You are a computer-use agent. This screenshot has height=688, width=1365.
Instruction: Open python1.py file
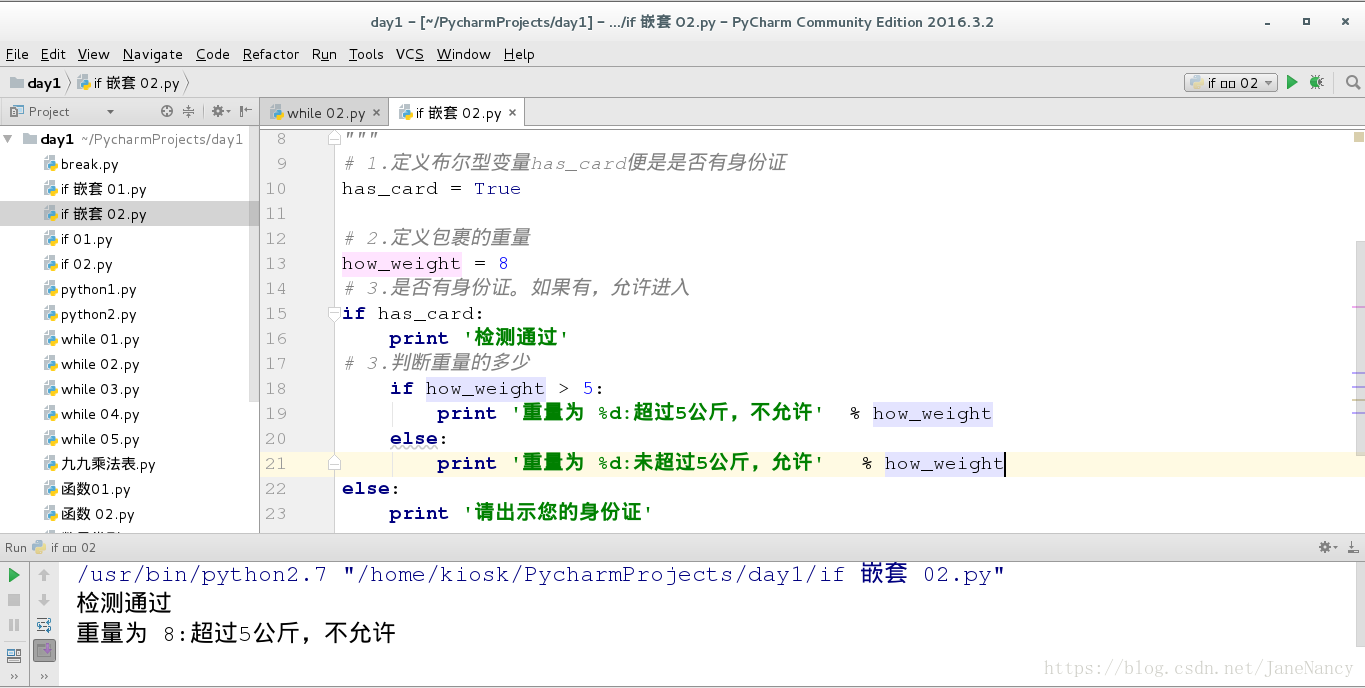pyautogui.click(x=98, y=289)
